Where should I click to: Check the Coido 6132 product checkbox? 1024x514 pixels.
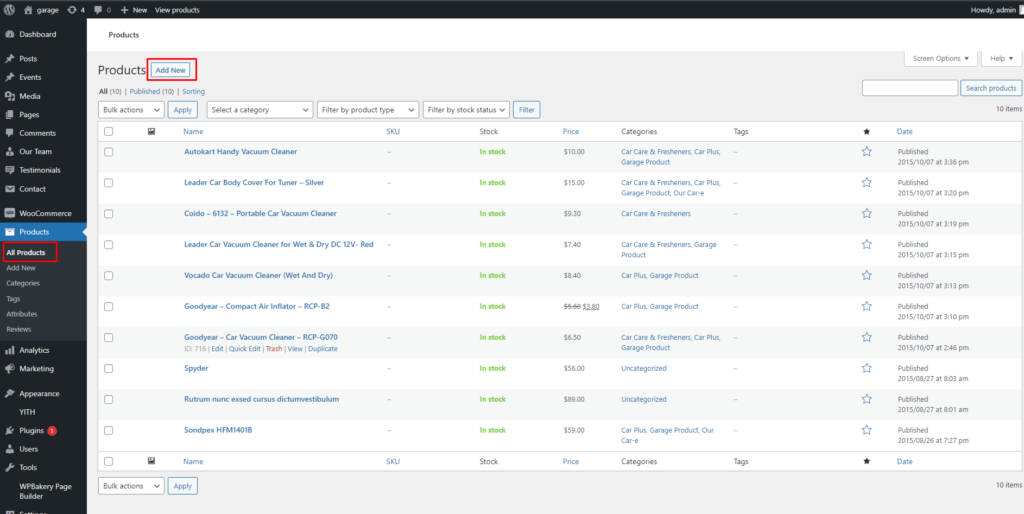[x=108, y=214]
